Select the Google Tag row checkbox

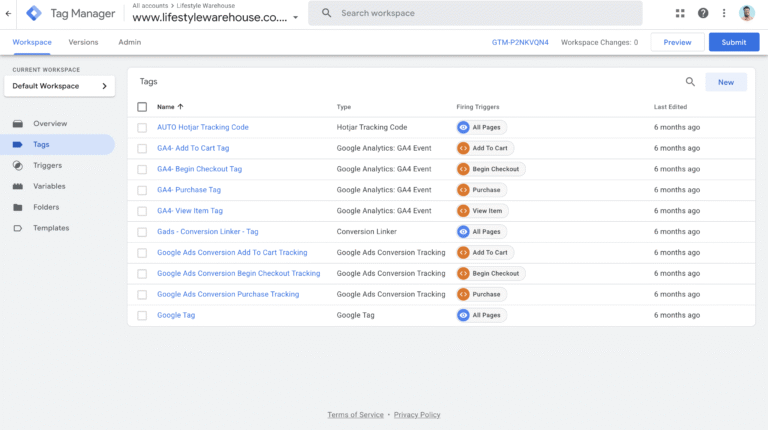(142, 315)
